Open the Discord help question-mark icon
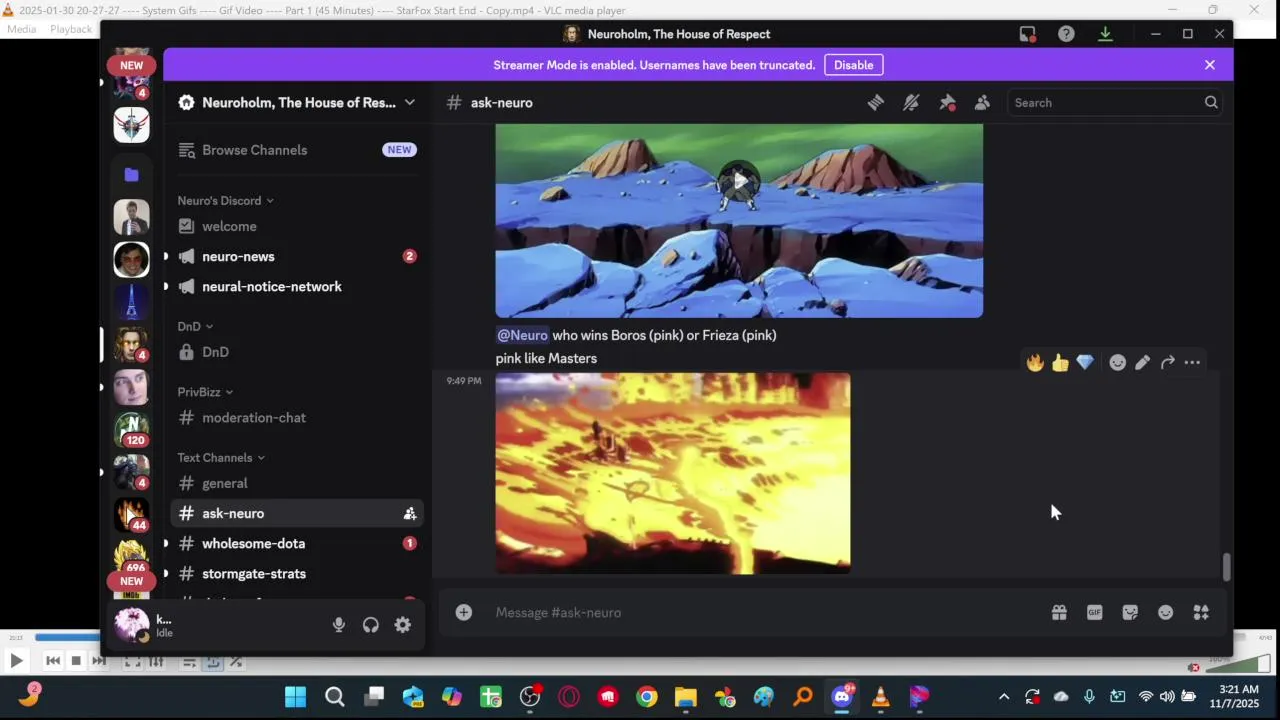This screenshot has height=720, width=1280. [1067, 34]
